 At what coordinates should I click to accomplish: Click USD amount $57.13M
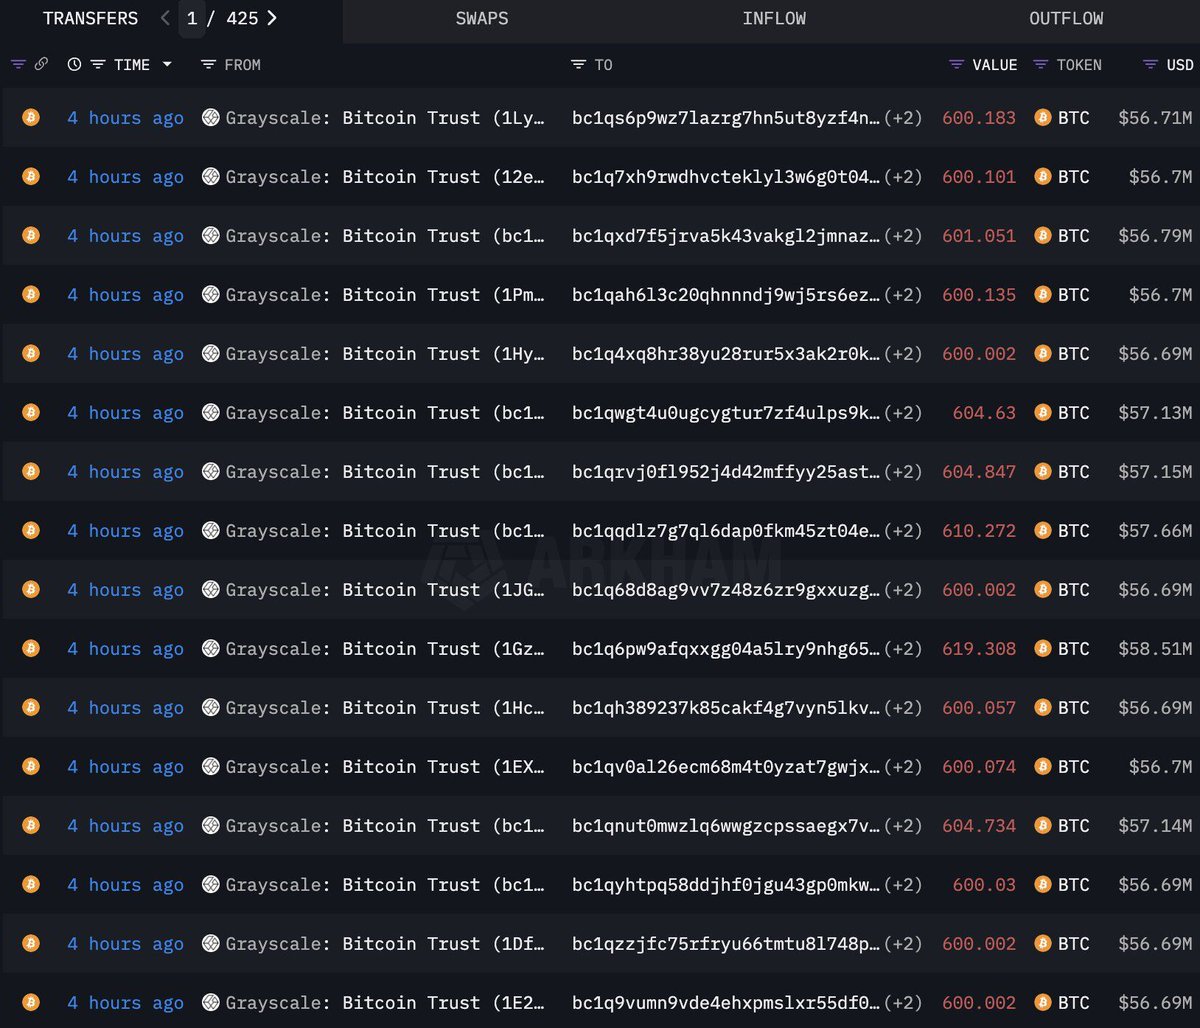pyautogui.click(x=1155, y=413)
